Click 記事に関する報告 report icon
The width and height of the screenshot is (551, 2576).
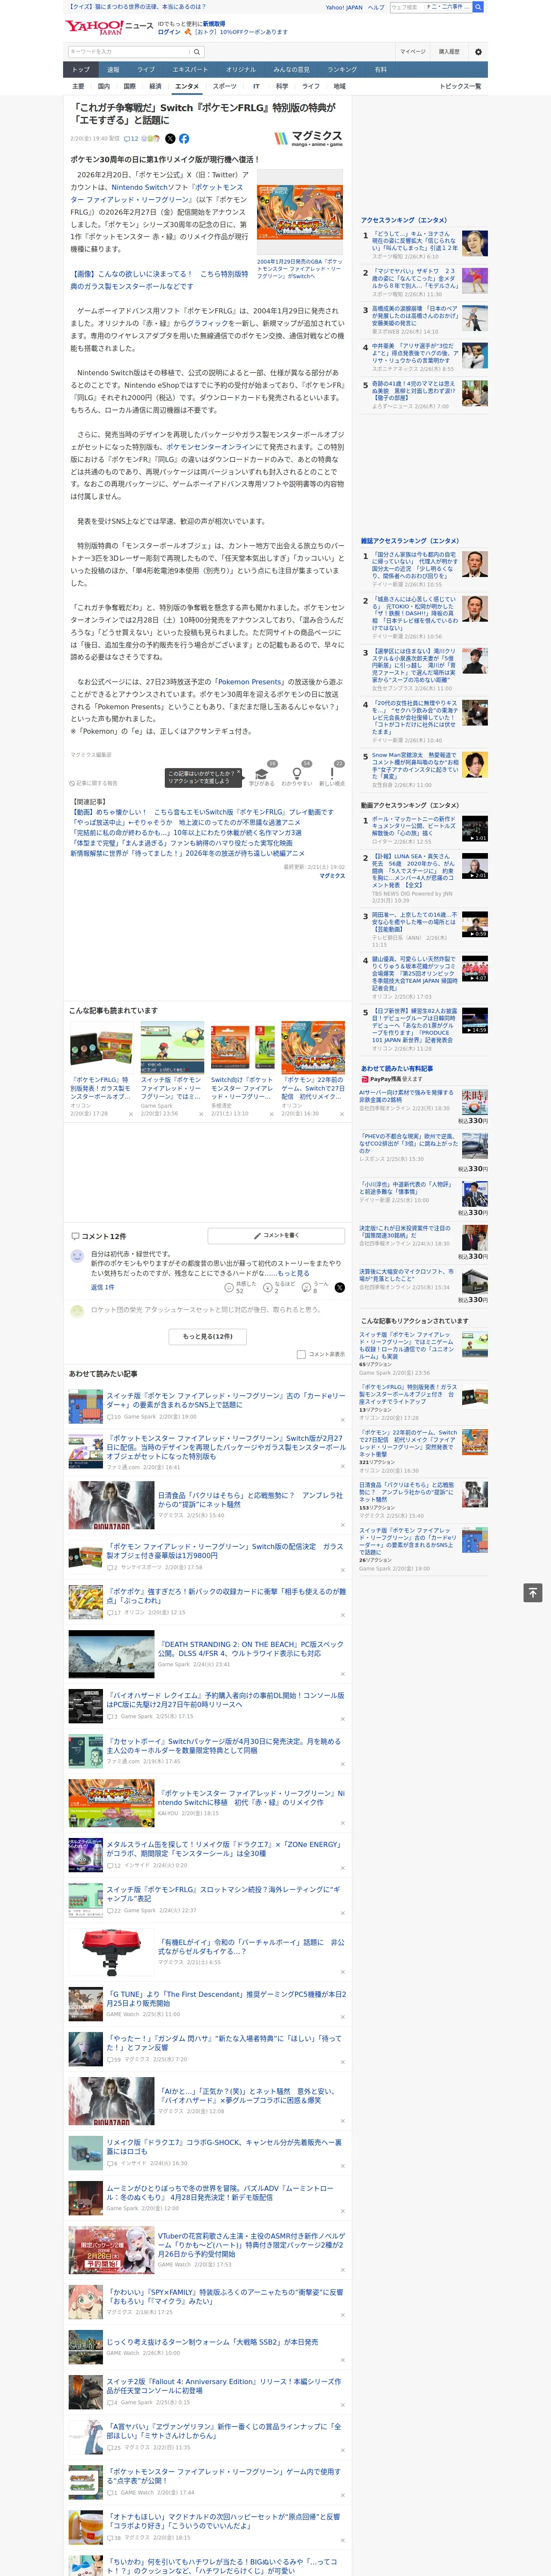[x=93, y=783]
